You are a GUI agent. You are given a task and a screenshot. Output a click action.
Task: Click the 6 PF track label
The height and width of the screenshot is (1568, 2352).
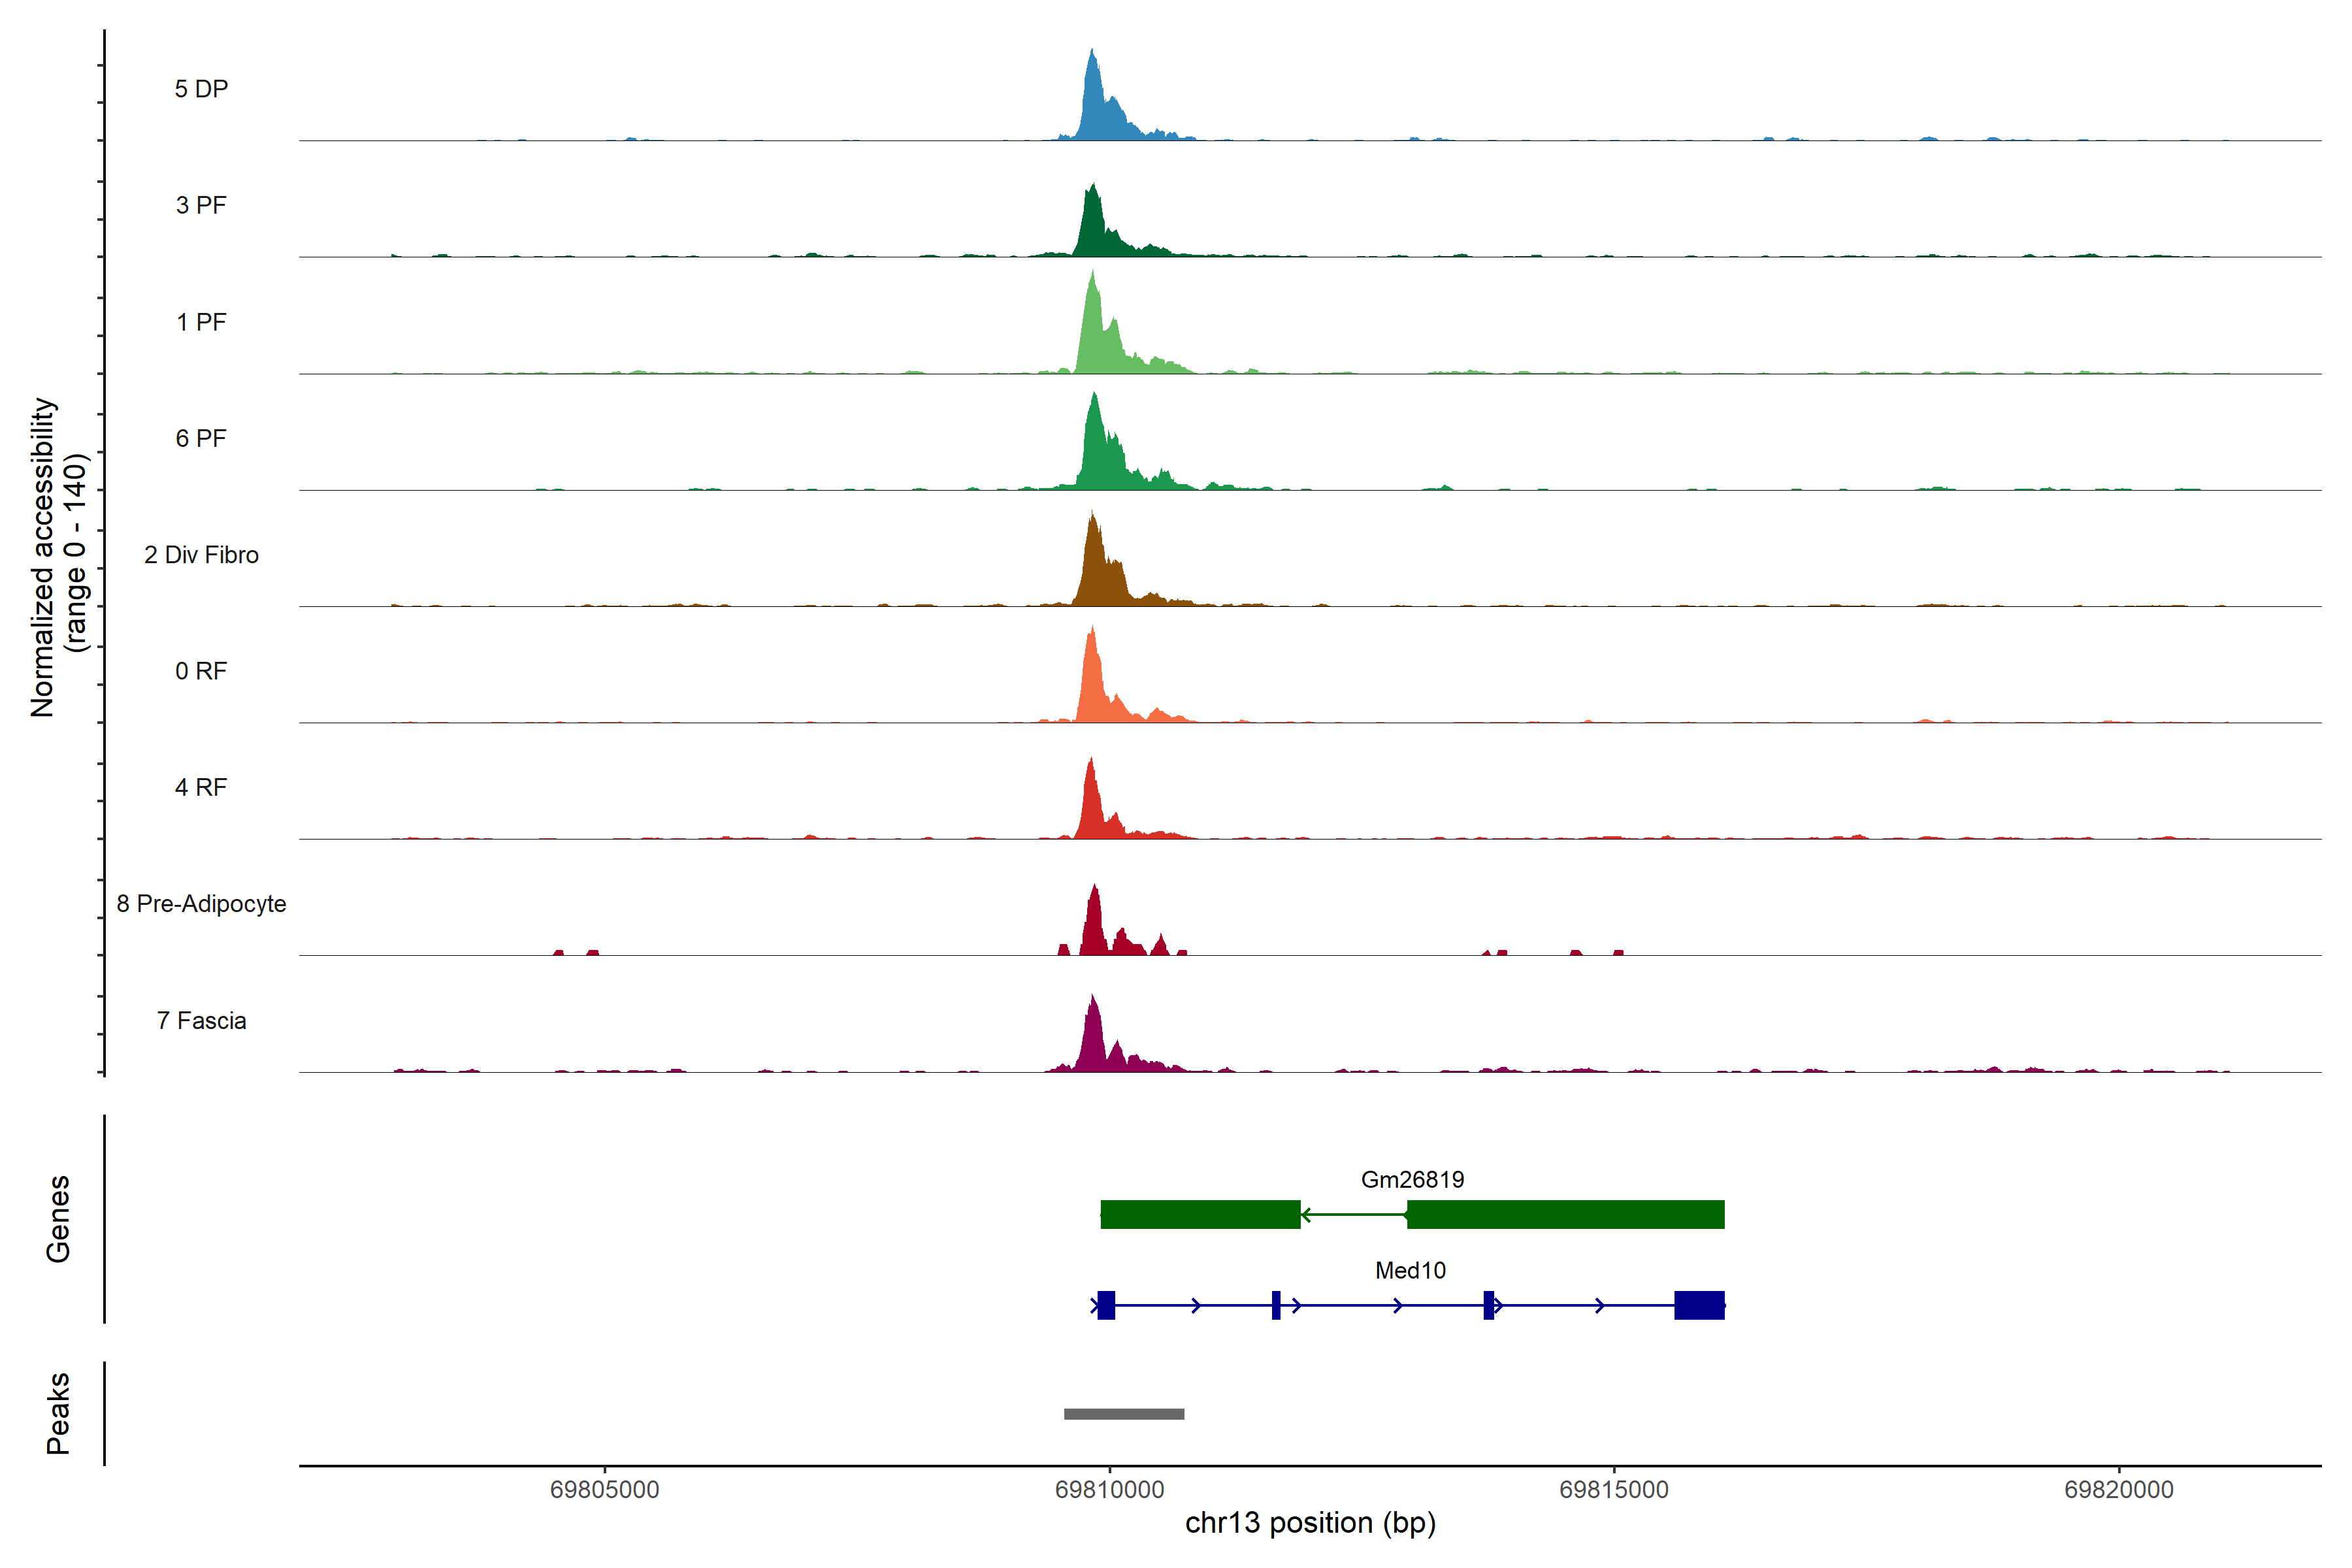point(201,438)
